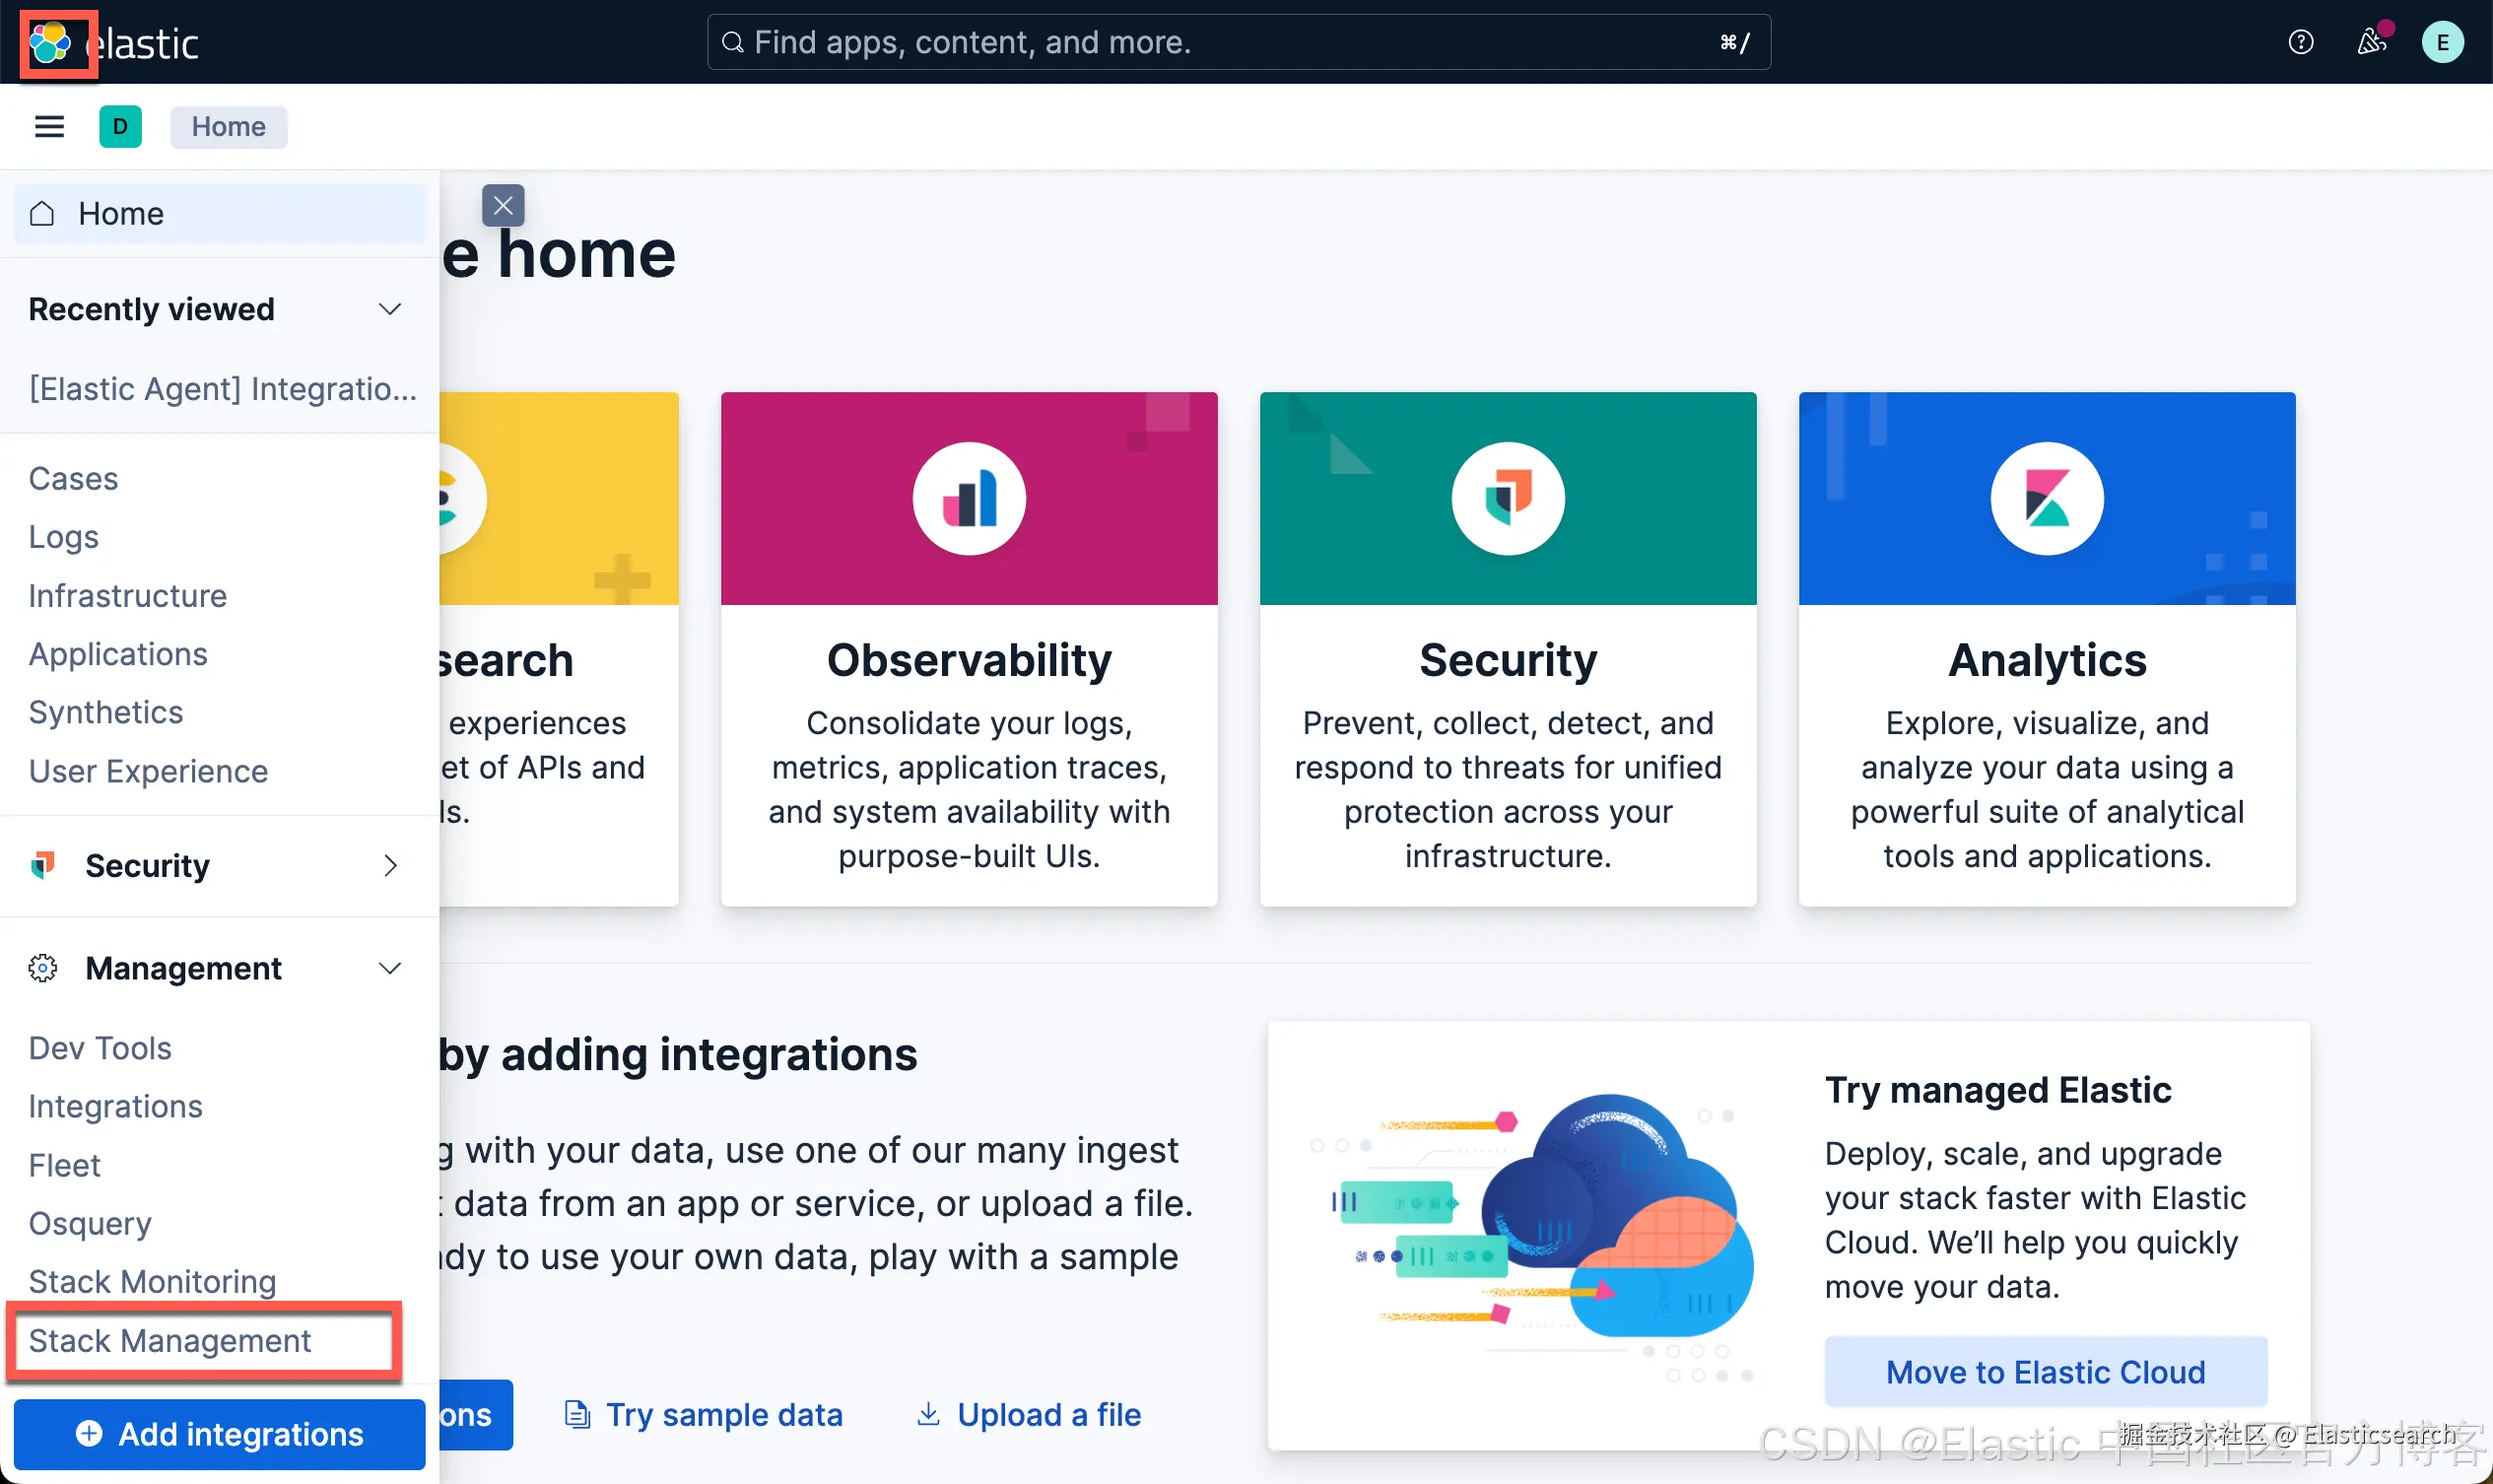Open the help menu icon
Image resolution: width=2493 pixels, height=1484 pixels.
[2300, 42]
